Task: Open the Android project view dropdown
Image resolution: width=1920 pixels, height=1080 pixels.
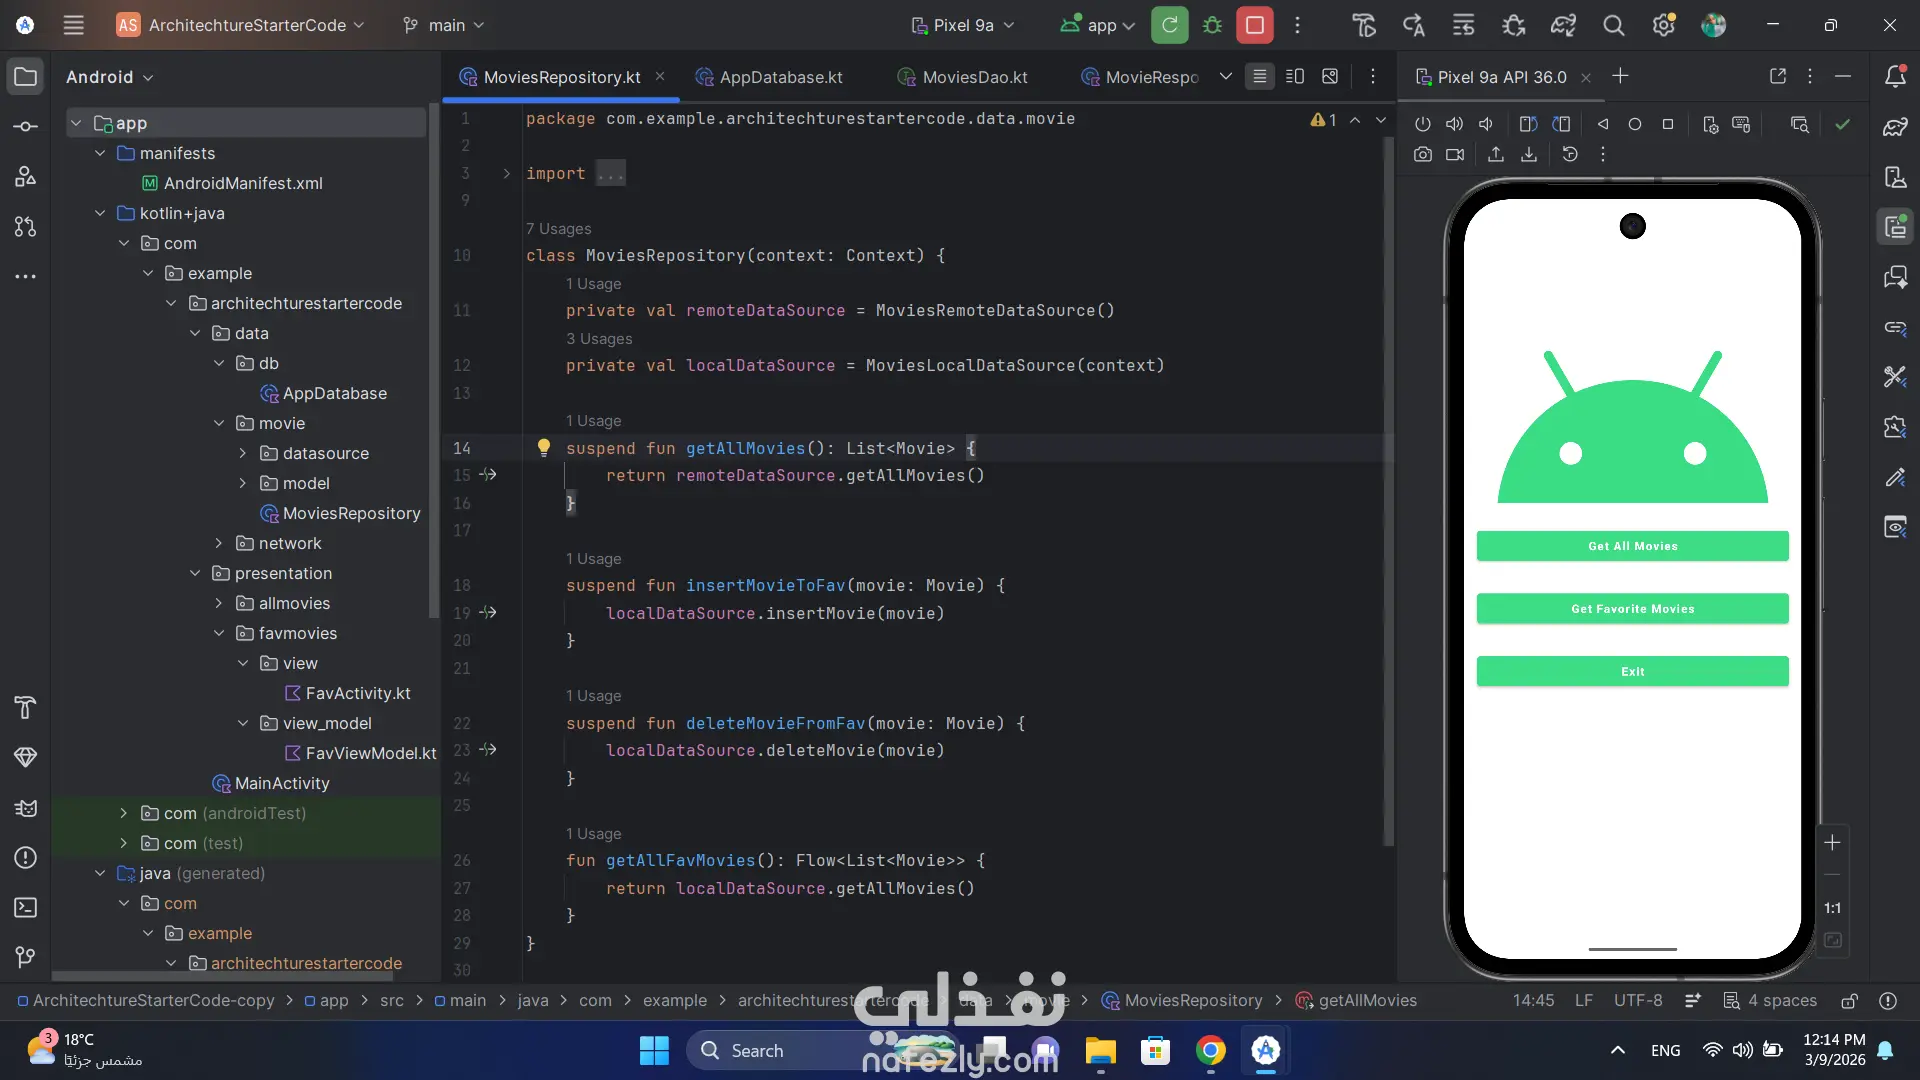Action: pos(109,77)
